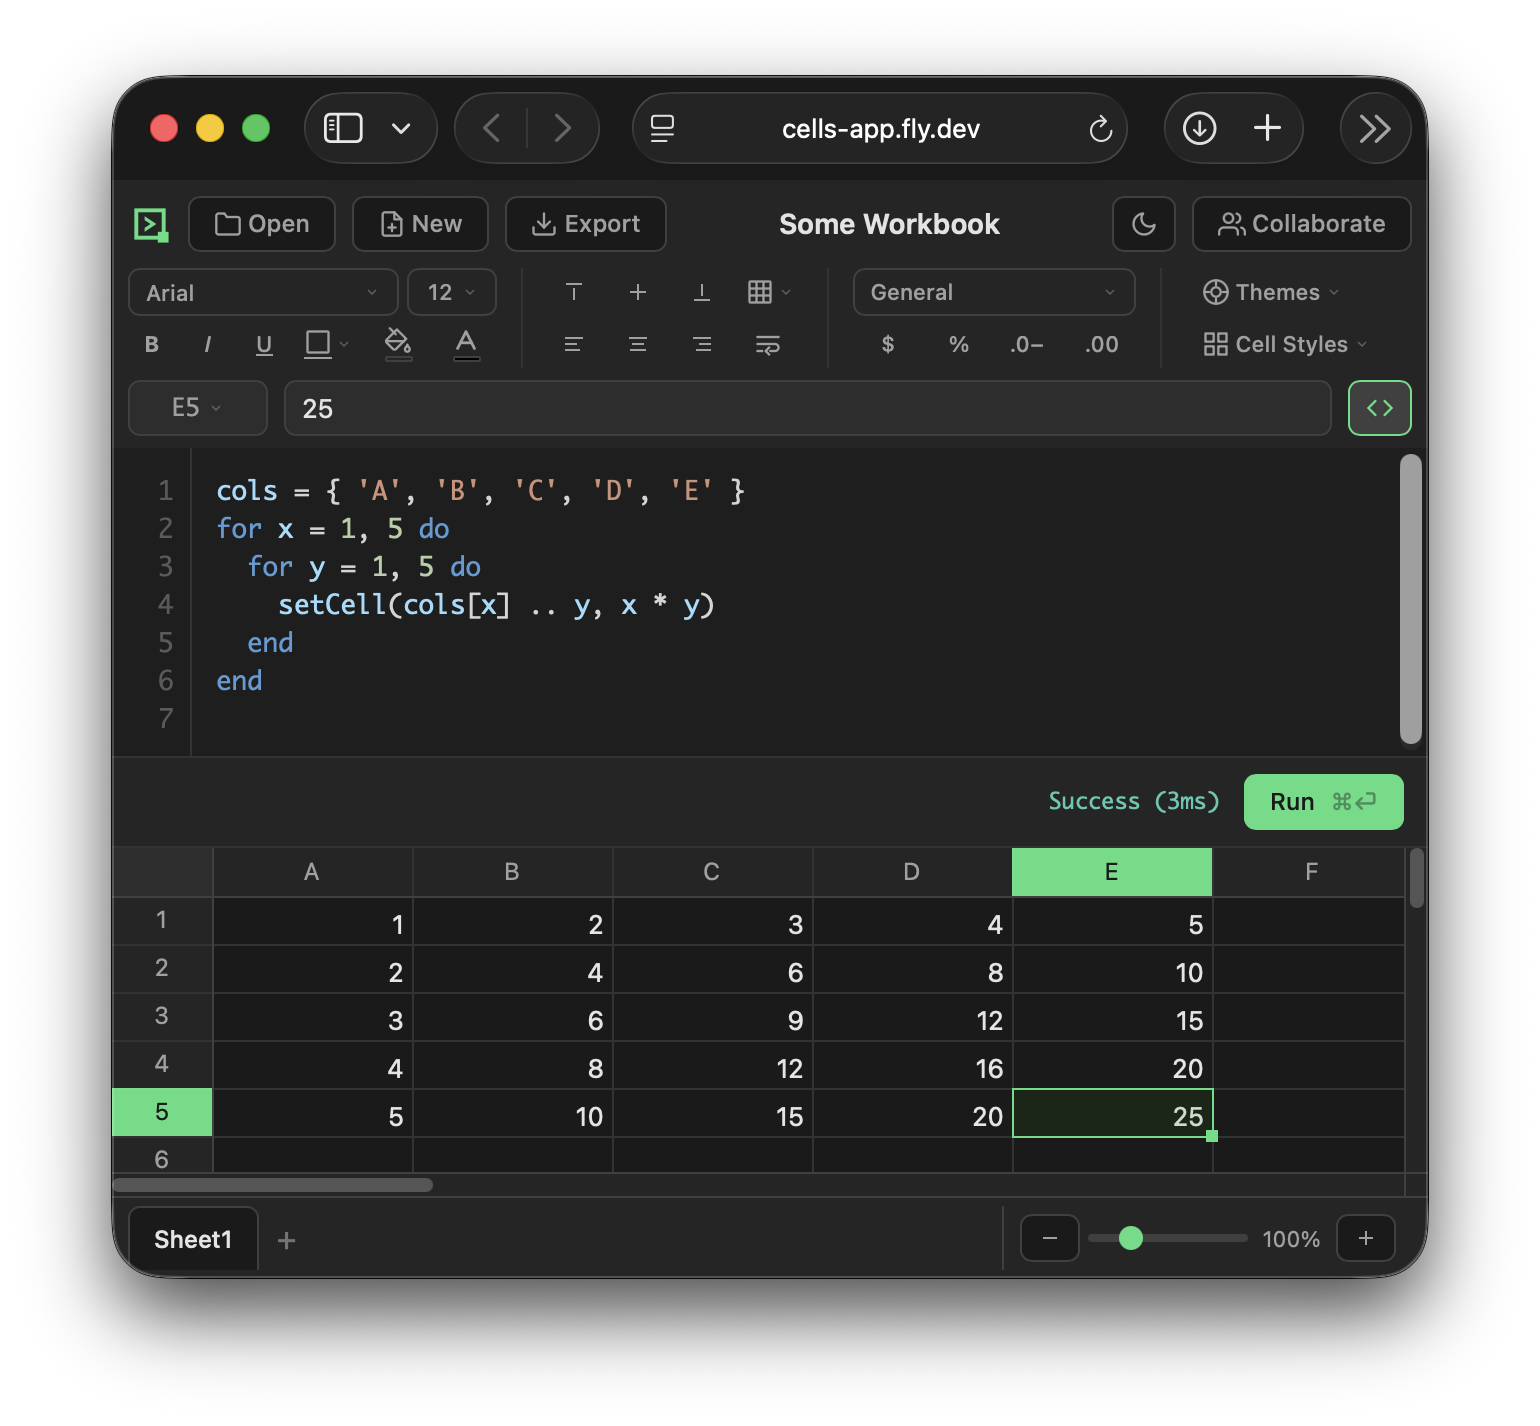
Task: Apply percent number format
Action: 959,345
